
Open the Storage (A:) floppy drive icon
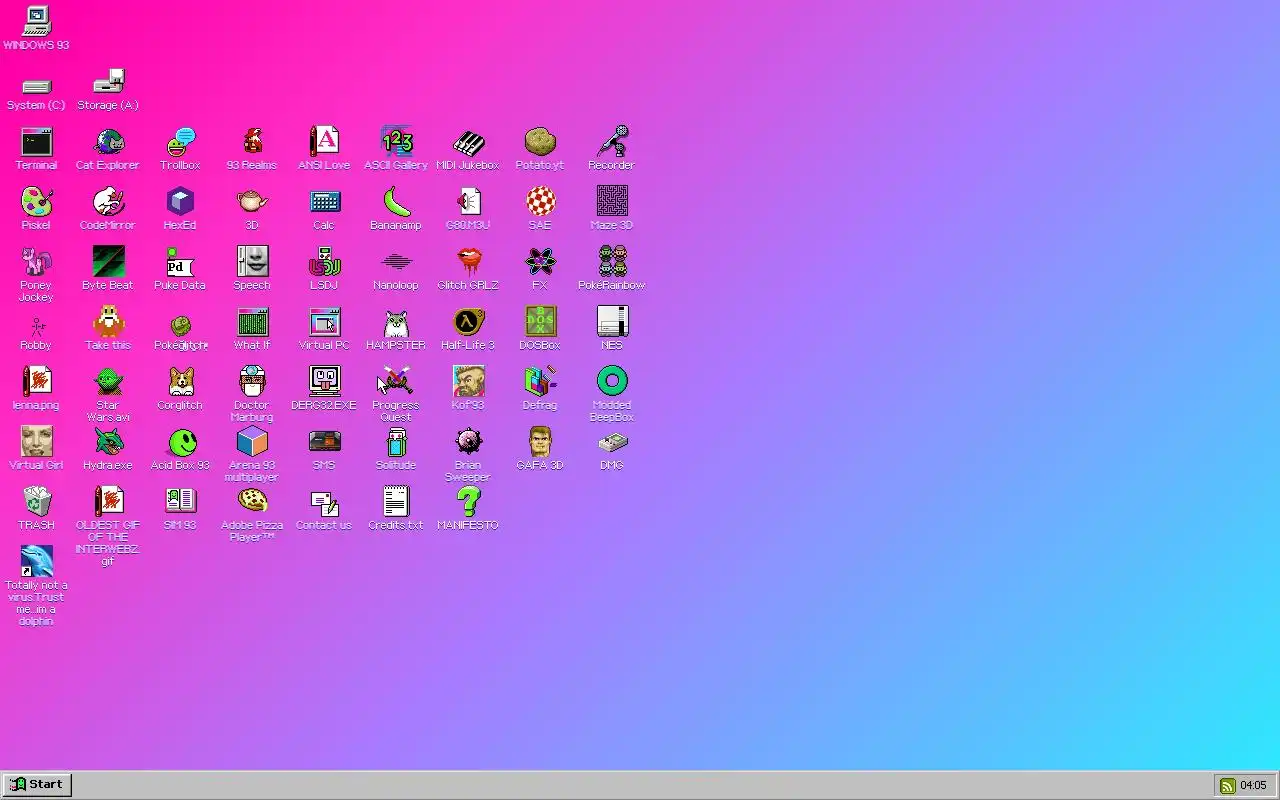[108, 82]
